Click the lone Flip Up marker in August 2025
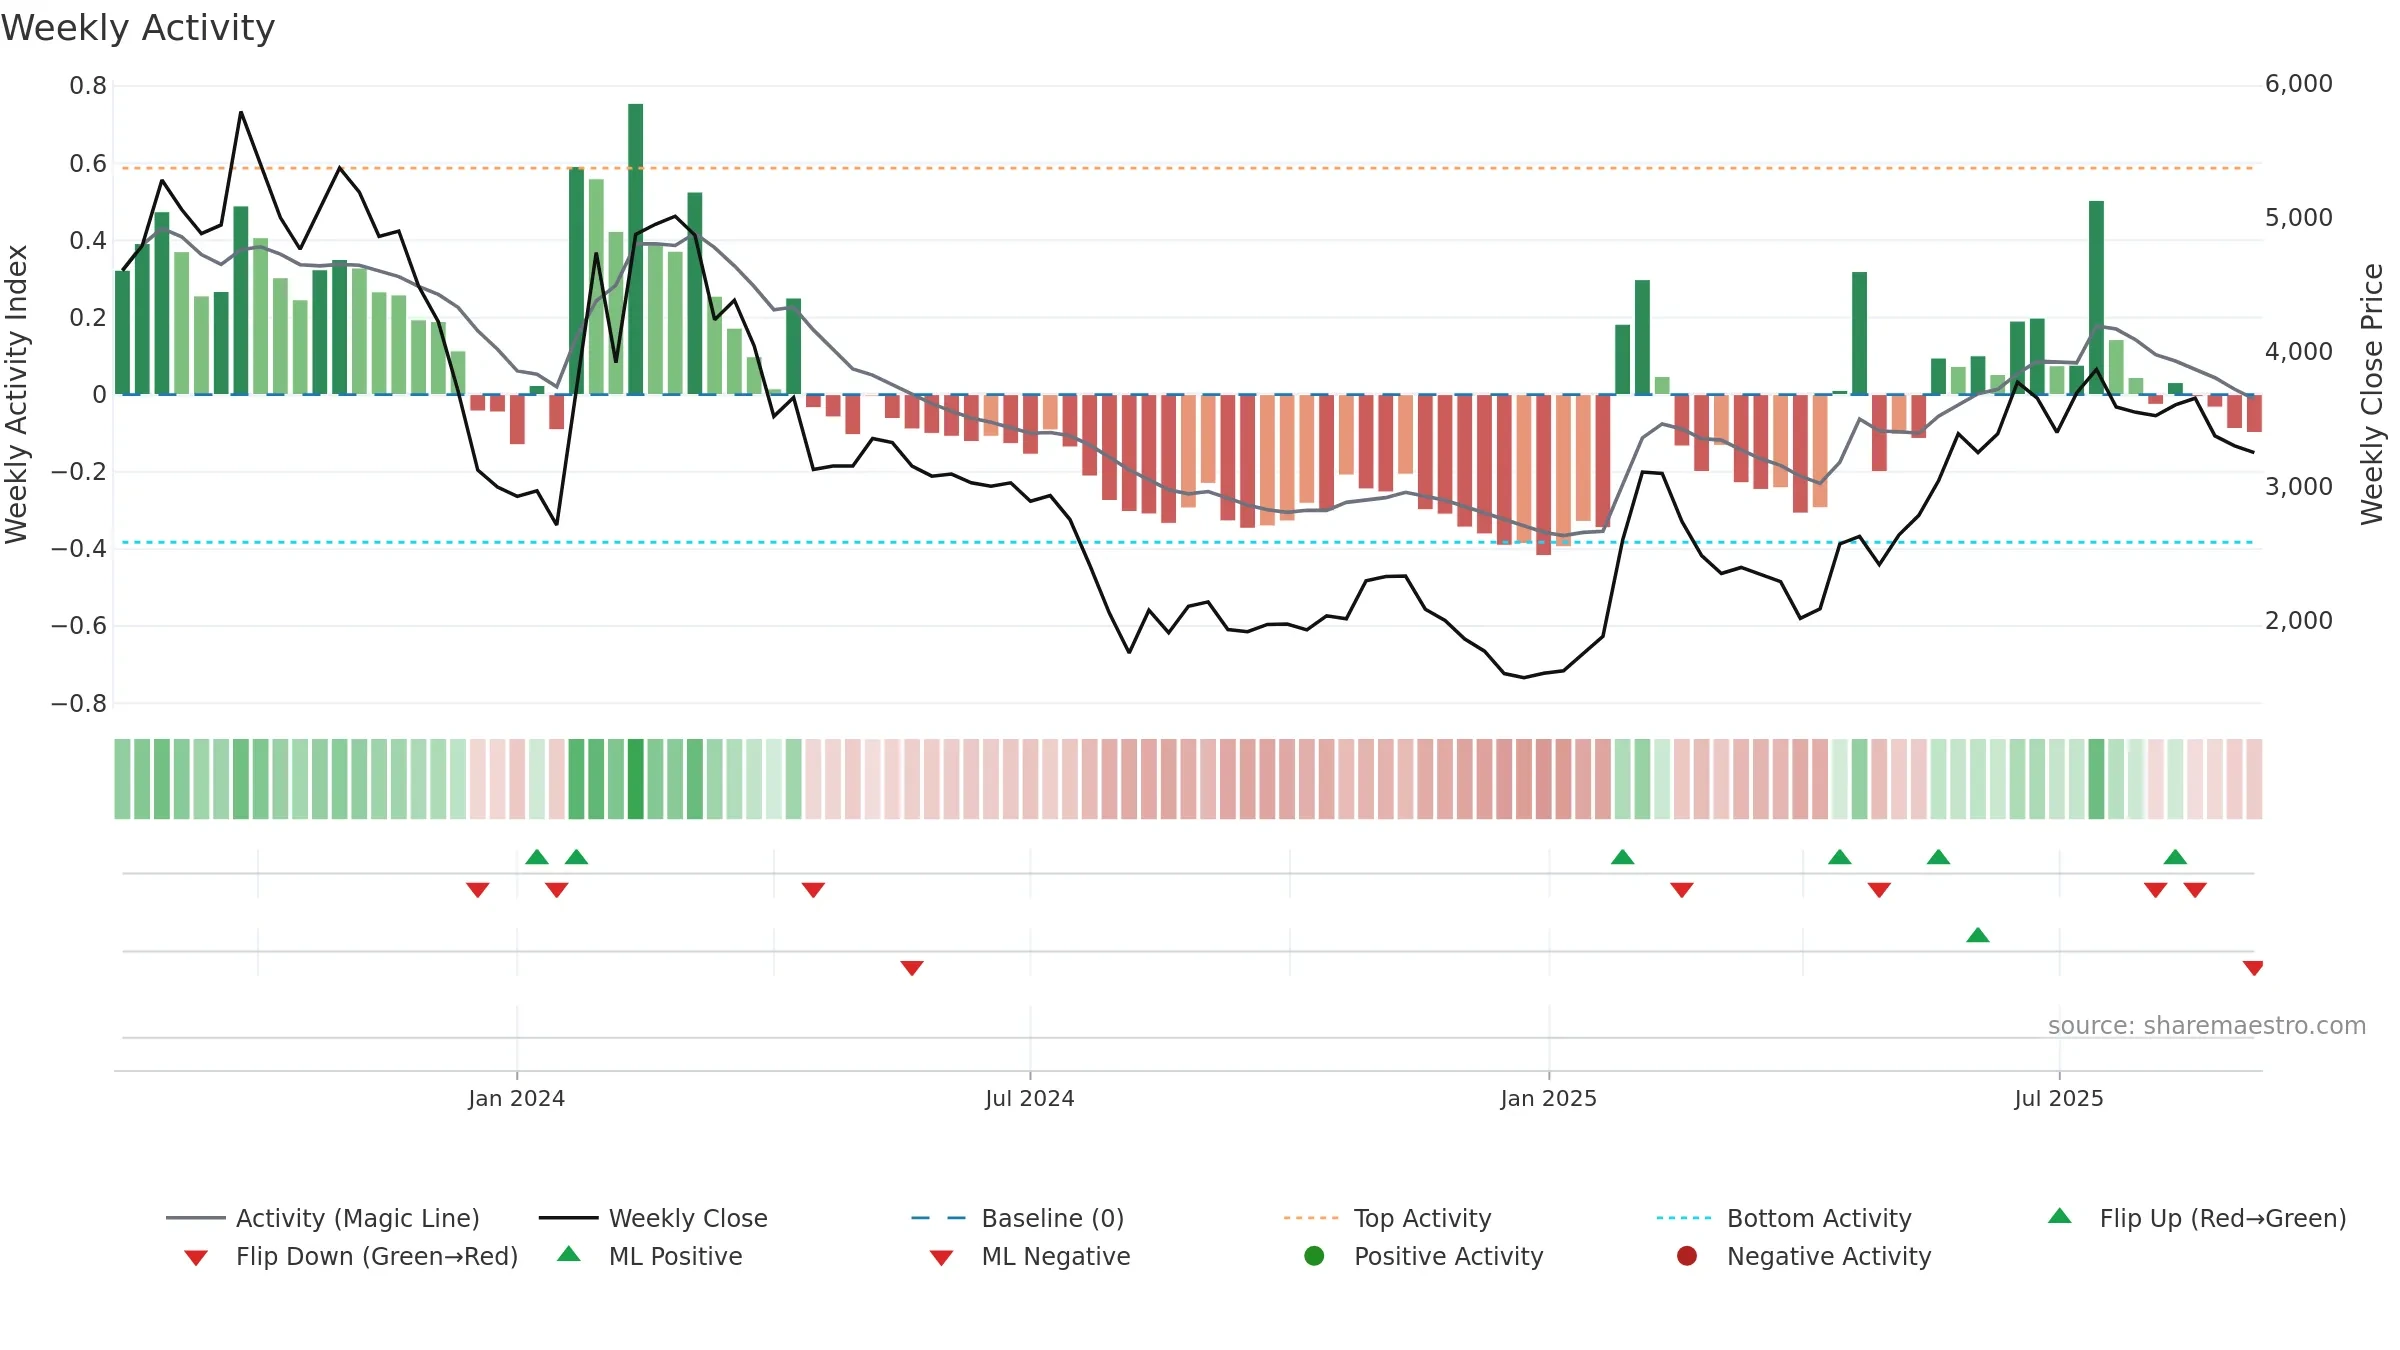Image resolution: width=2400 pixels, height=1350 pixels. tap(2175, 857)
